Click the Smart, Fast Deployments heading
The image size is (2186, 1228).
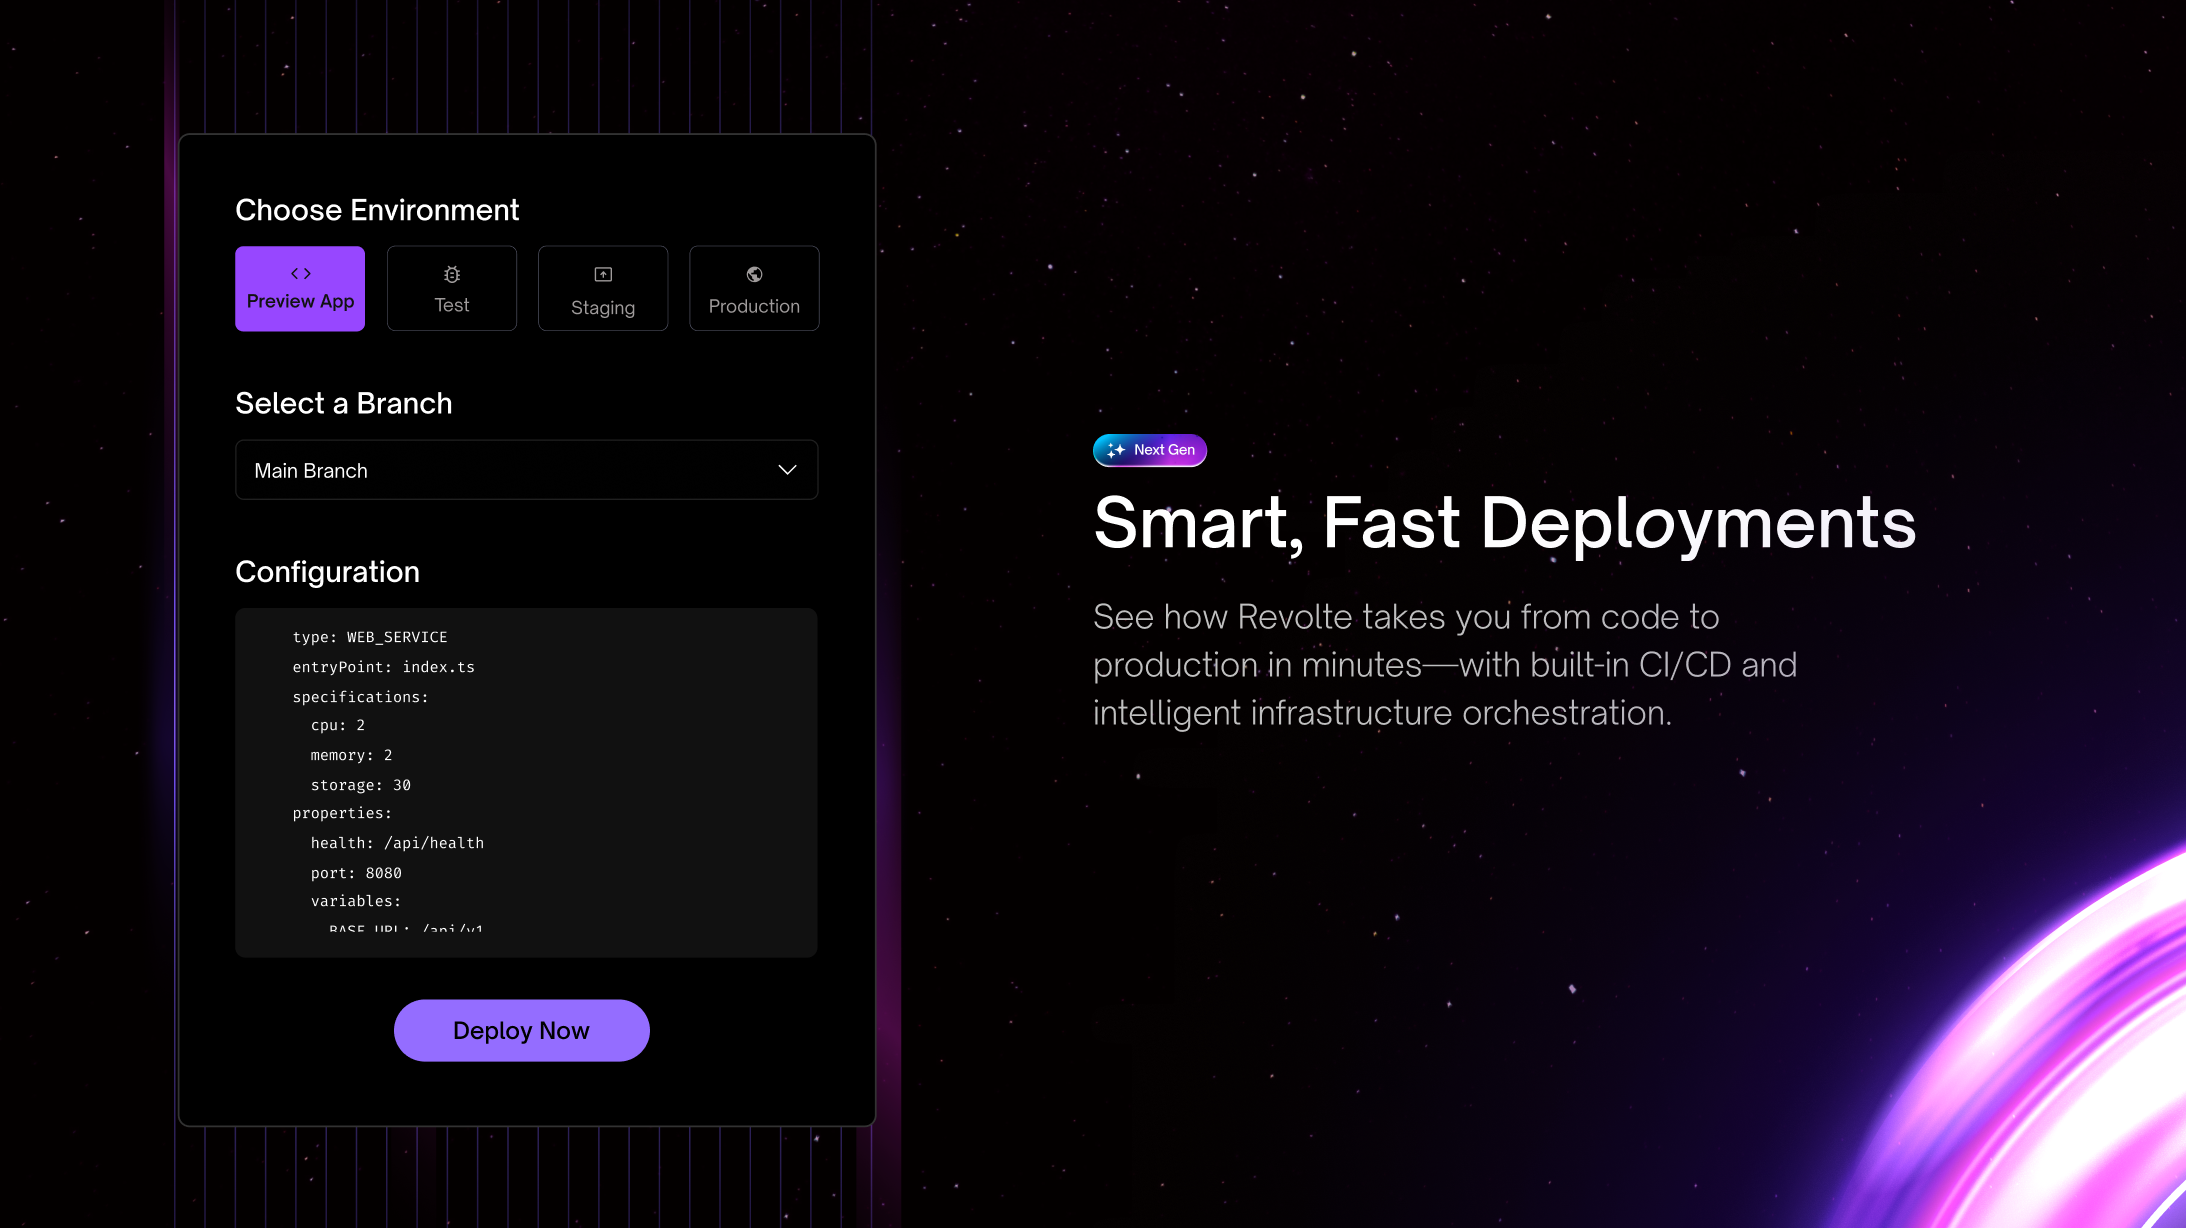coord(1504,523)
